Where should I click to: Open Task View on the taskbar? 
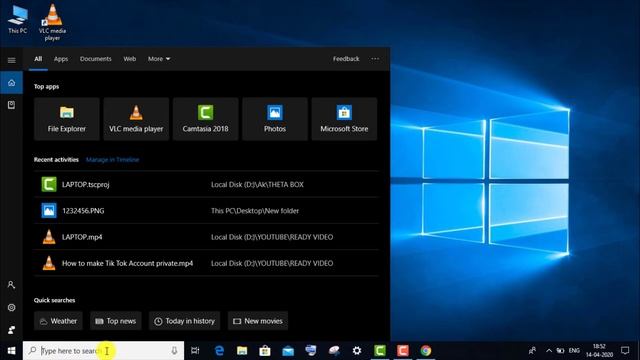tap(195, 351)
